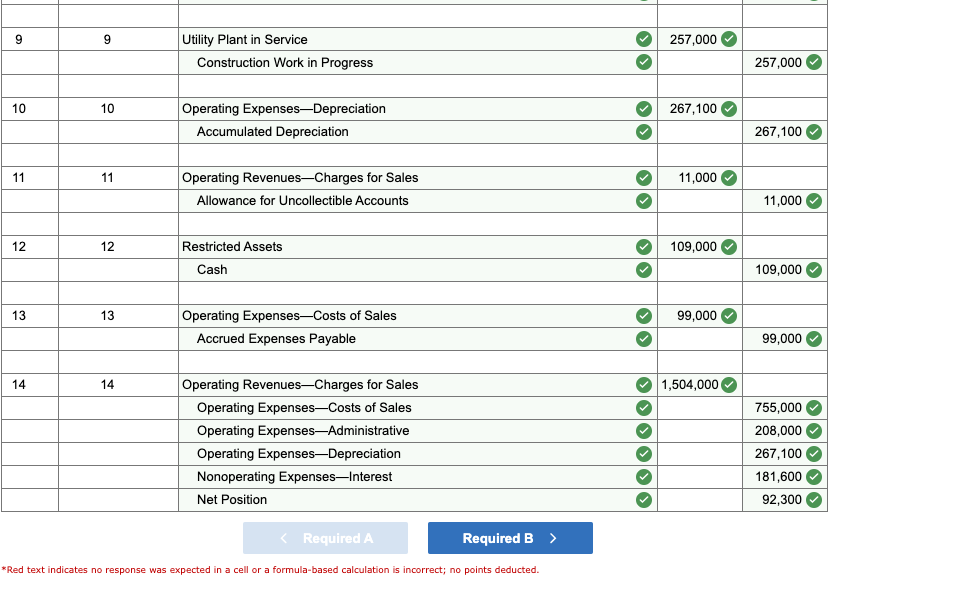Select Cash account cell in entry 12
The height and width of the screenshot is (606, 958).
coord(418,269)
